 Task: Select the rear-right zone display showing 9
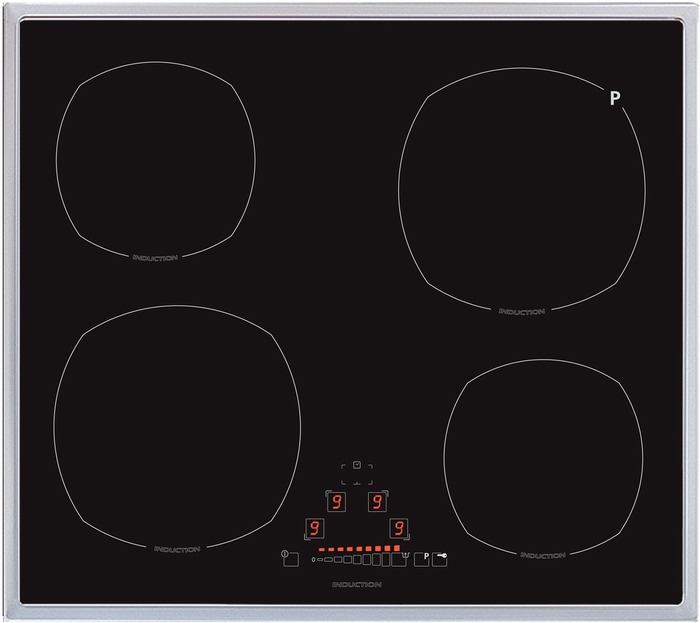[x=377, y=501]
